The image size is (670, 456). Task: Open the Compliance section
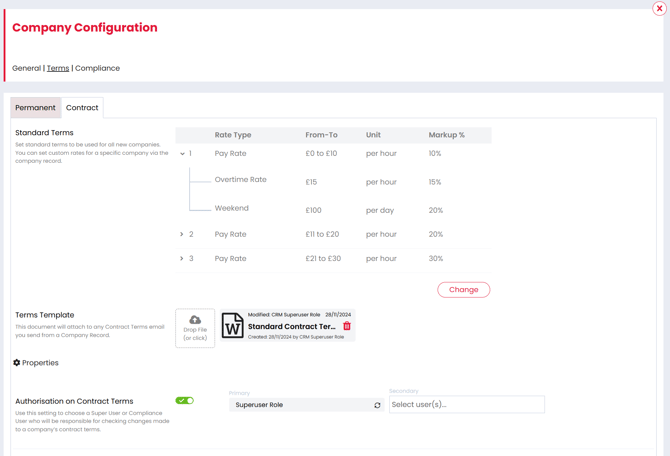97,68
